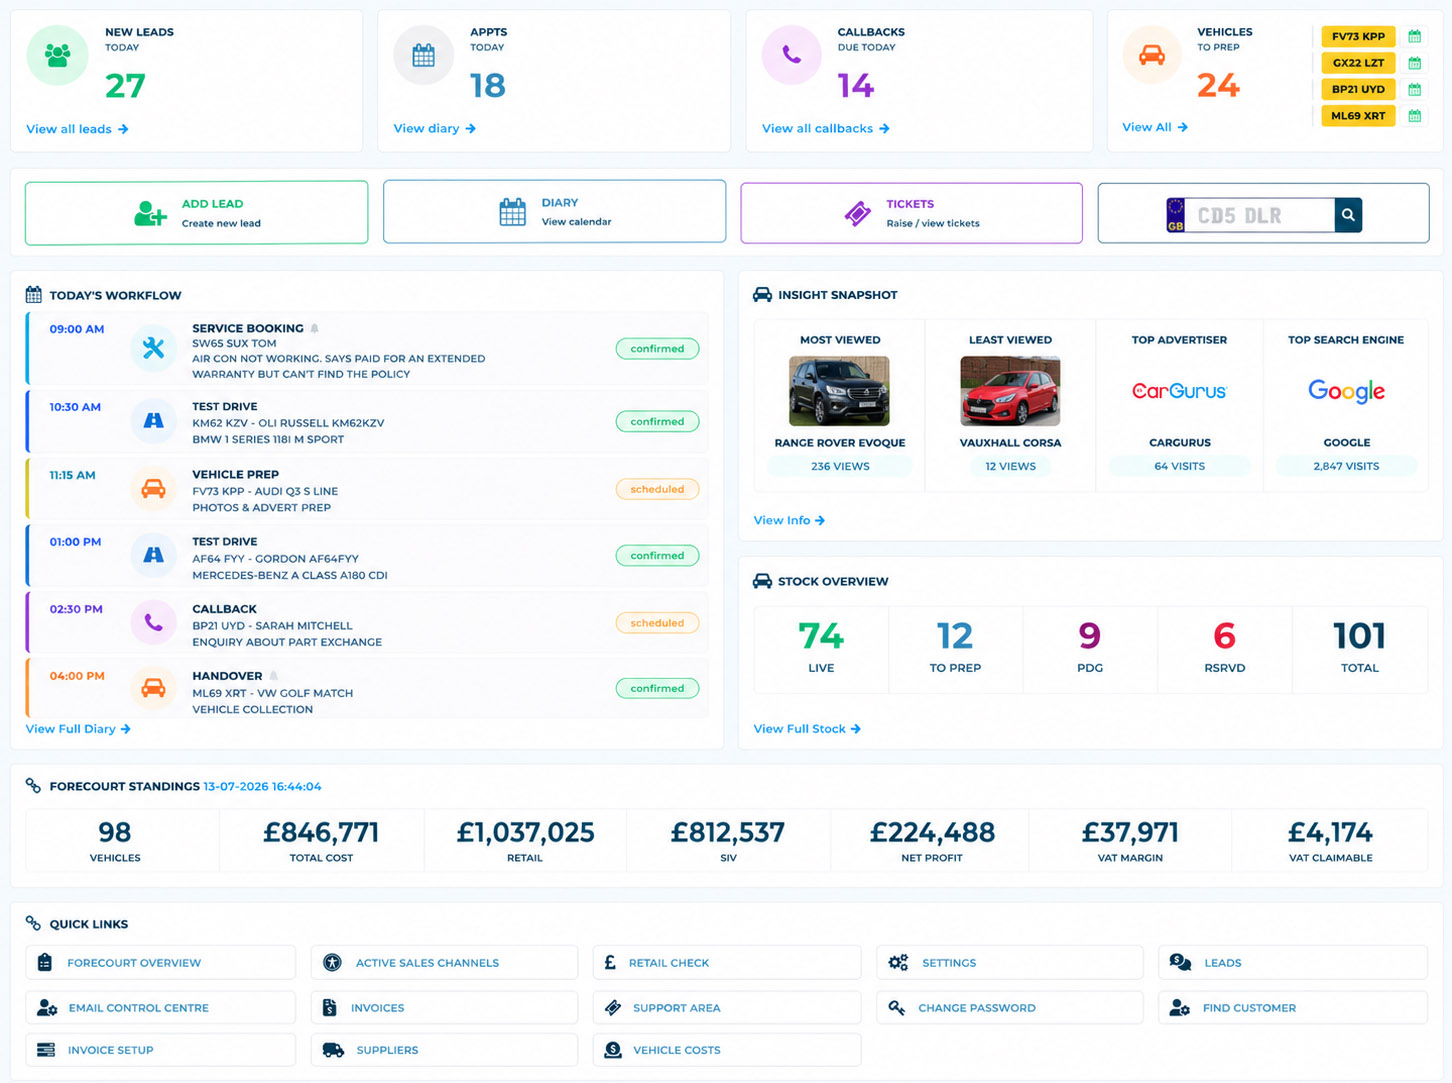Select the BP21 UYD yellow plate
Image resolution: width=1452 pixels, height=1083 pixels.
[1358, 89]
